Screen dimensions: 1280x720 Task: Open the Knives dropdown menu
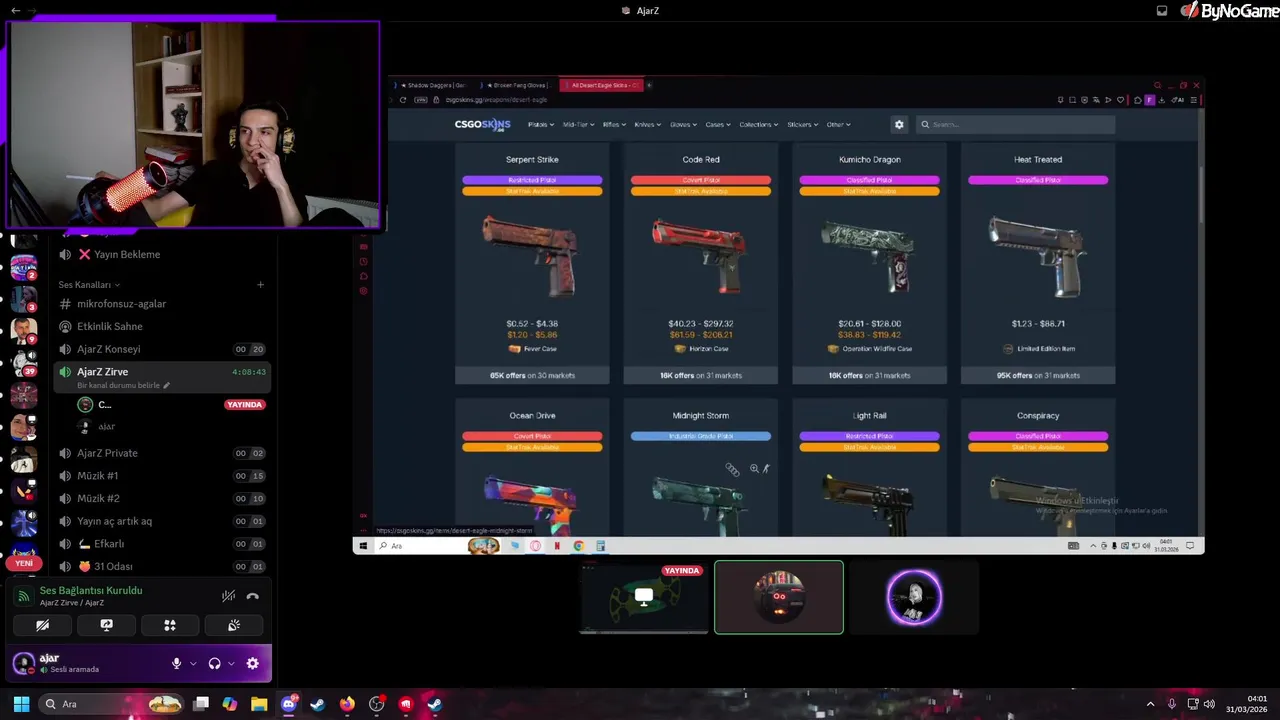647,125
